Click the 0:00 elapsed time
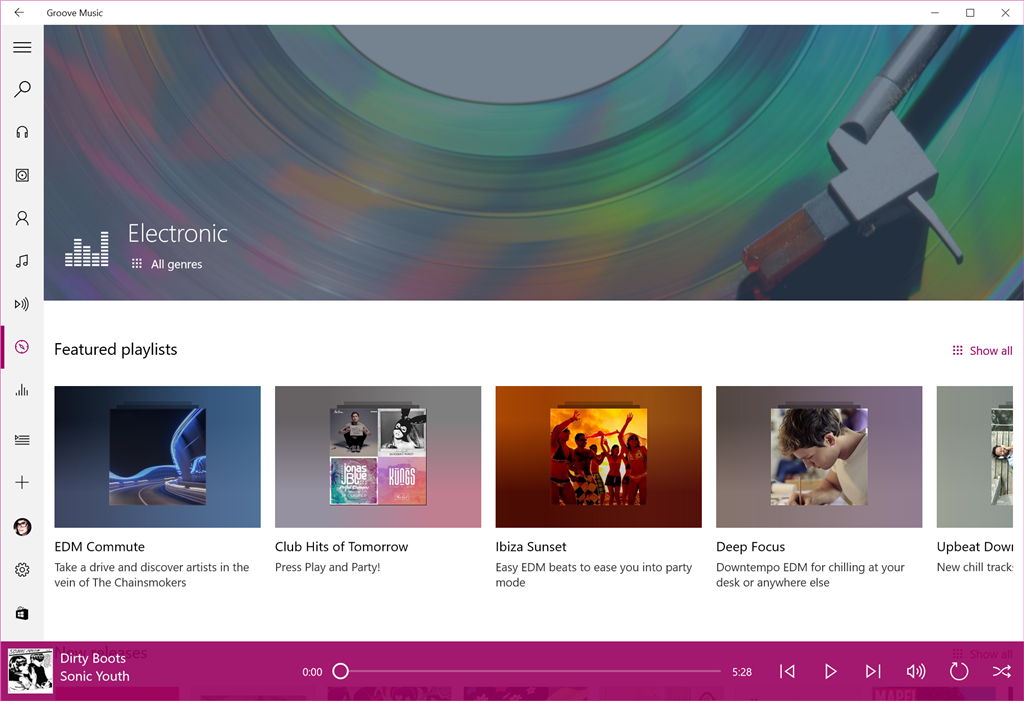This screenshot has width=1024, height=701. 312,672
